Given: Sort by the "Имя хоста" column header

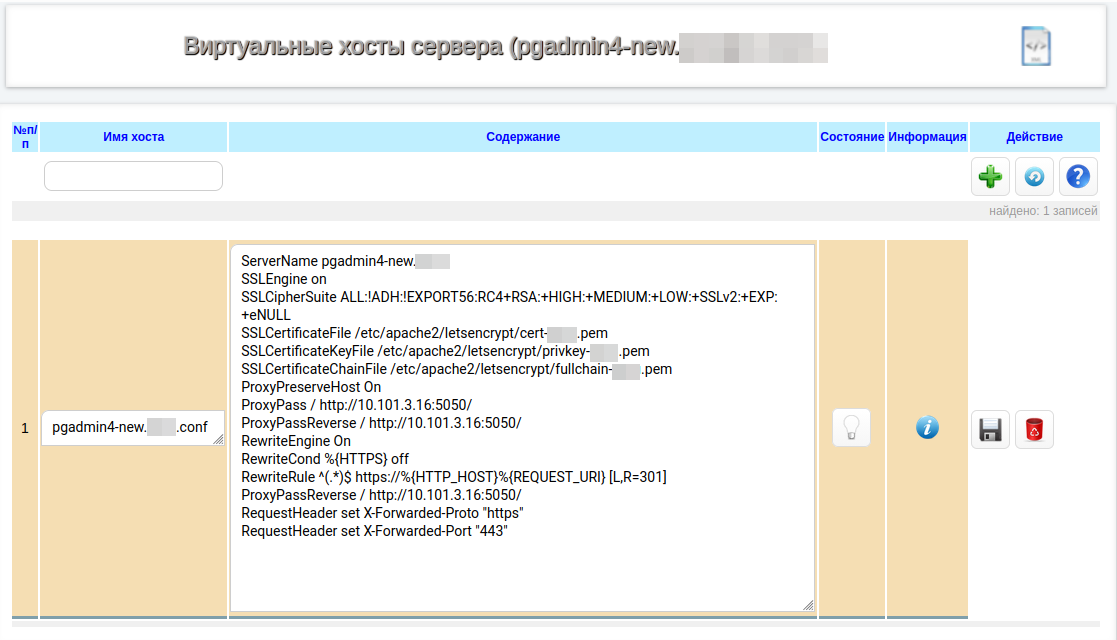Looking at the screenshot, I should 133,137.
